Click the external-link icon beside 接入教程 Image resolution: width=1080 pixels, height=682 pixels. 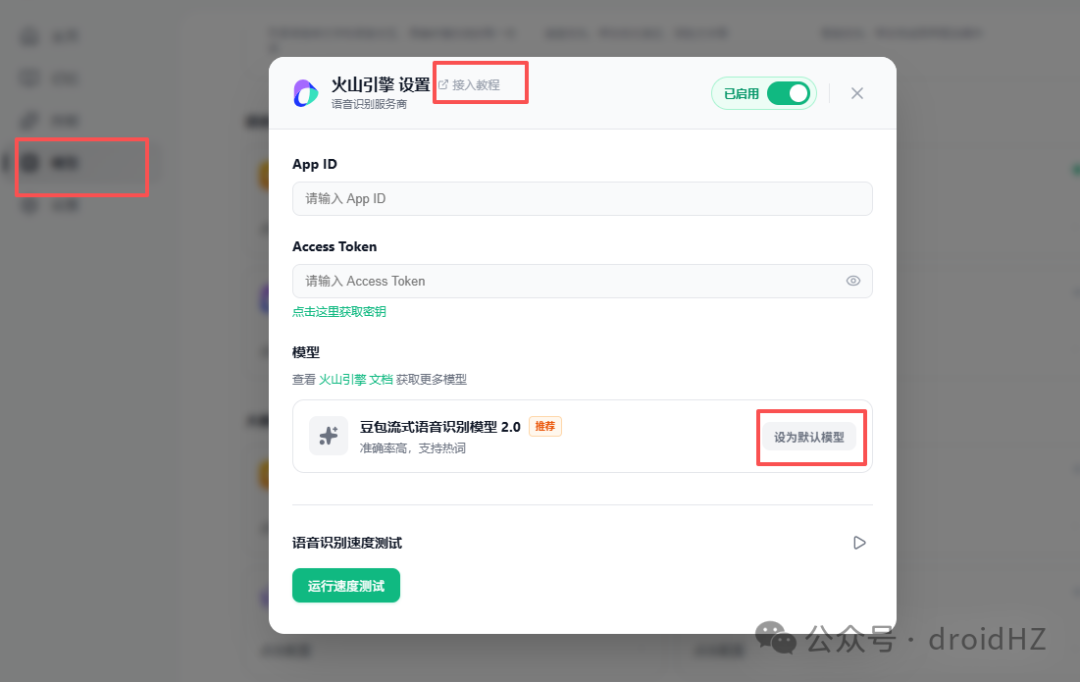444,85
